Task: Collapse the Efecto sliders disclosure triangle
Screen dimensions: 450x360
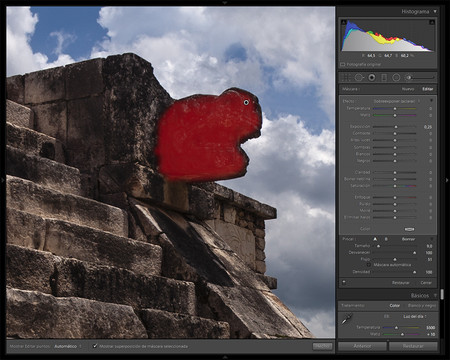Action: click(432, 100)
